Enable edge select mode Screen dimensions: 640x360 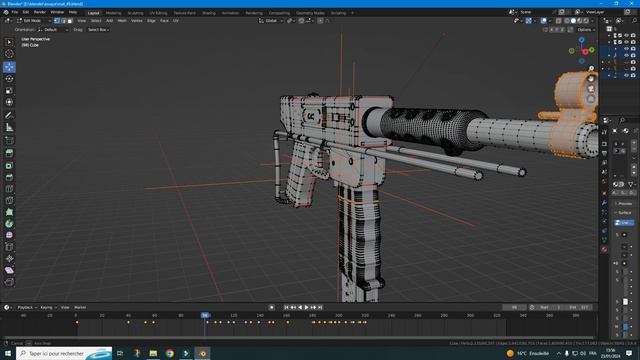[64, 20]
